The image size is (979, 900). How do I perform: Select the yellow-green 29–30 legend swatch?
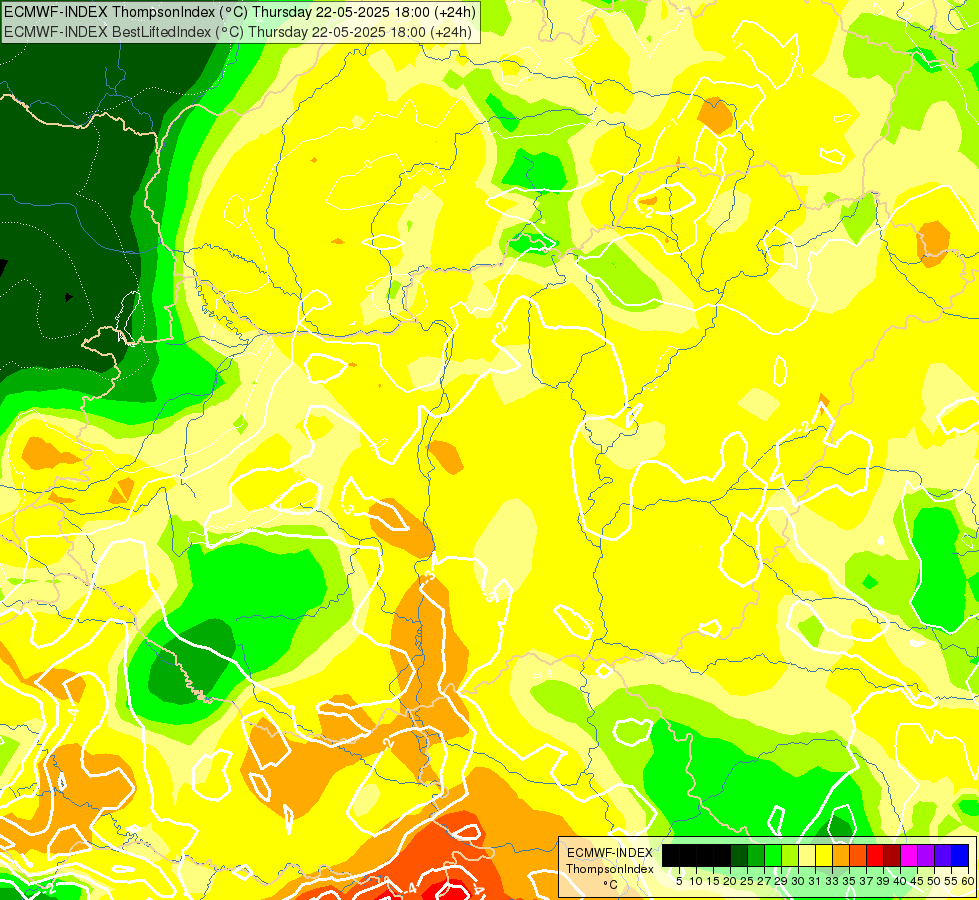click(x=790, y=855)
